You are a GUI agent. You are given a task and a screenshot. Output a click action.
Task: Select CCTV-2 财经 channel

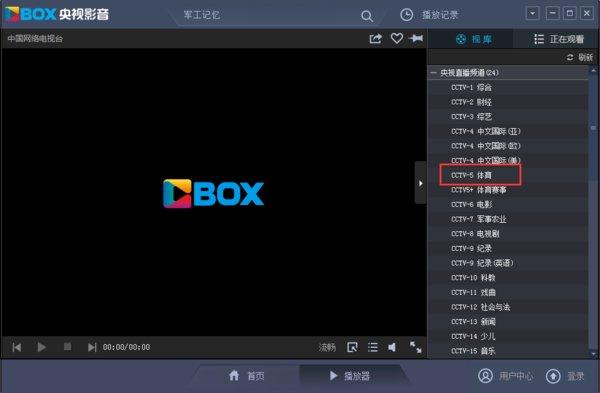click(508, 102)
